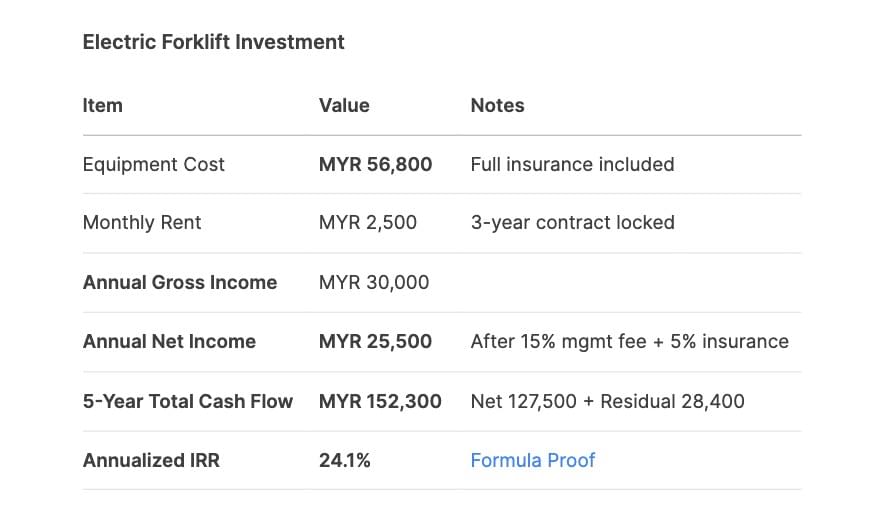Click the MYR 30,000 value cell
The height and width of the screenshot is (524, 889).
(x=374, y=282)
